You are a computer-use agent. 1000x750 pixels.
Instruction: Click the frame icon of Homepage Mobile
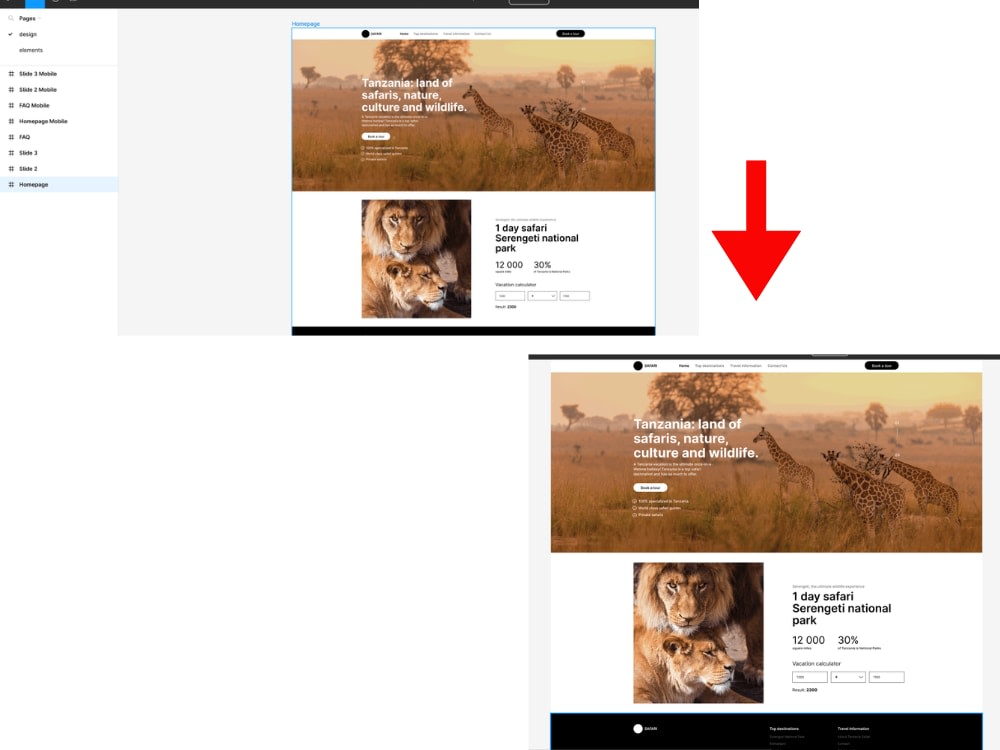click(11, 121)
